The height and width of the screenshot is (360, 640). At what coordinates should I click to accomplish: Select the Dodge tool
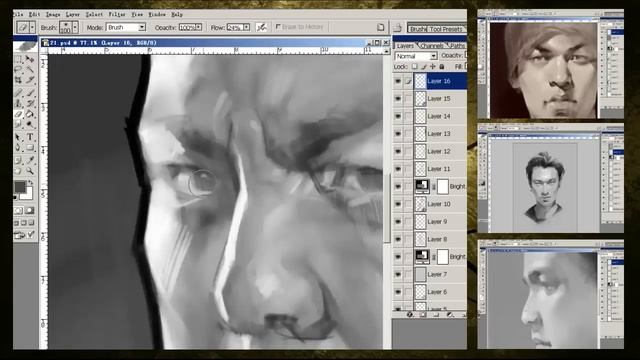[x=30, y=124]
